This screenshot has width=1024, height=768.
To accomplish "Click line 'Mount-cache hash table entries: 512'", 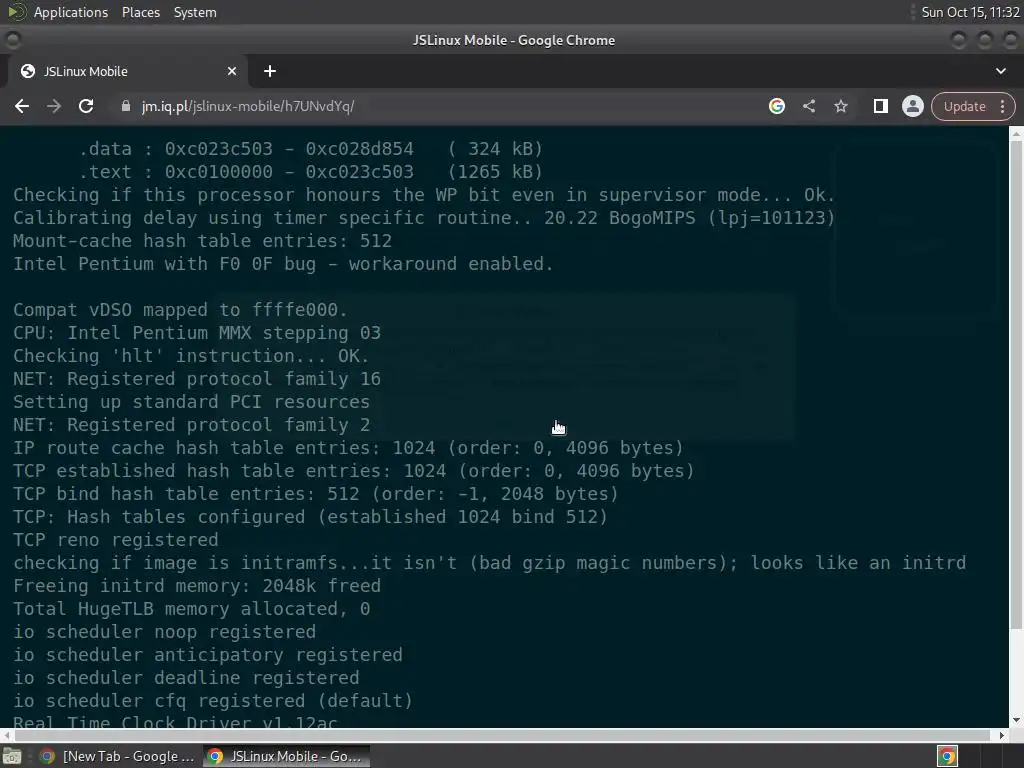I will pos(202,241).
